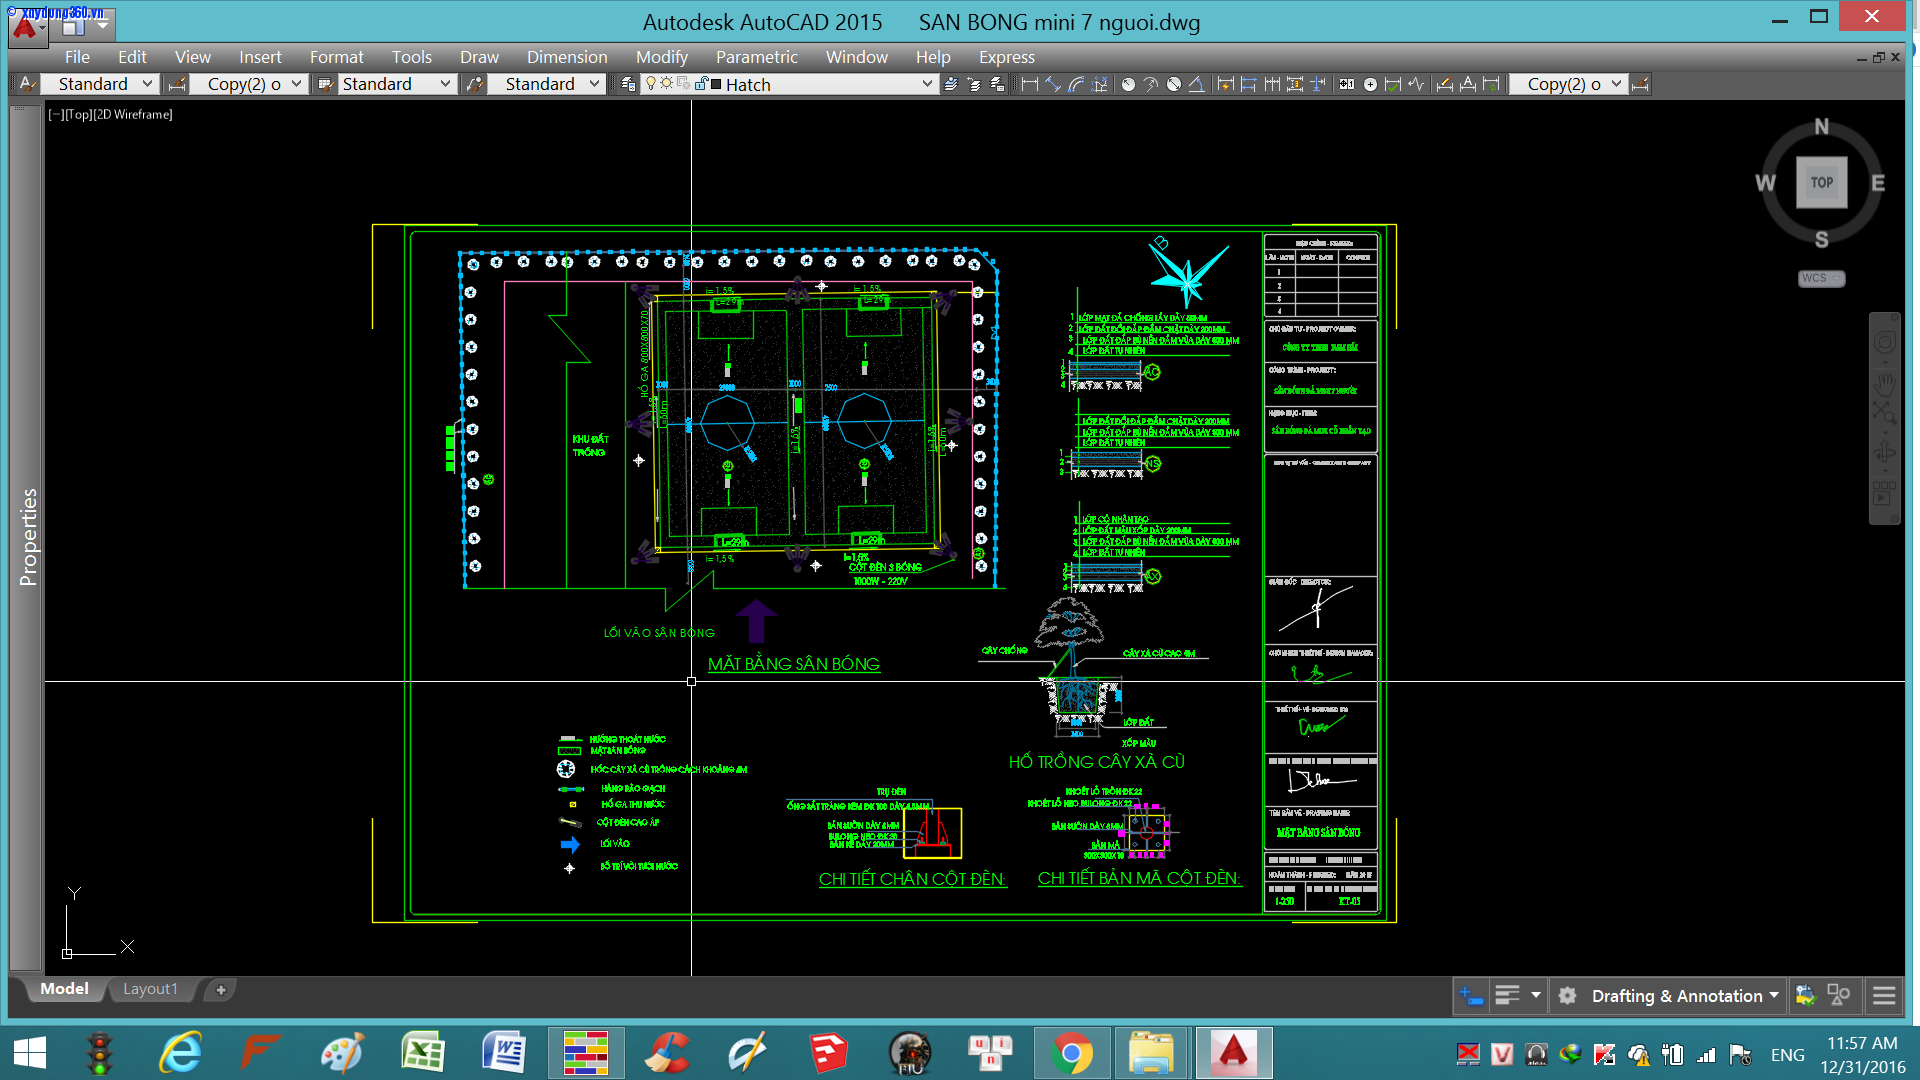Click the Hatch layer color swatch

[x=716, y=84]
